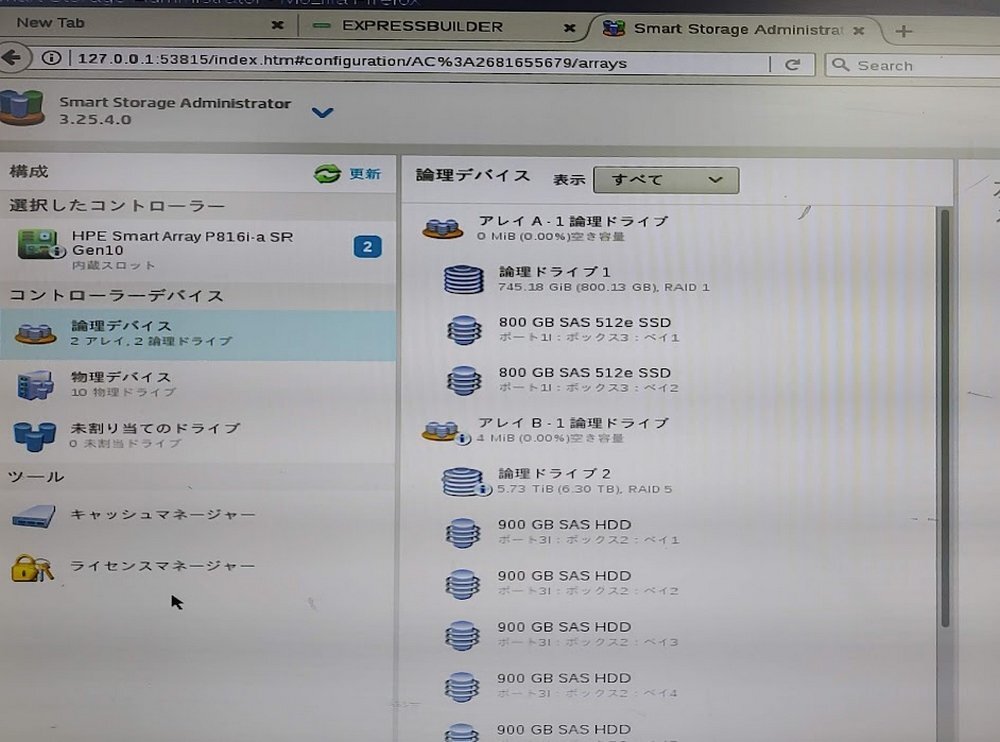
Task: Click the ライセンスマネージャー padlock keys icon
Action: tap(32, 568)
